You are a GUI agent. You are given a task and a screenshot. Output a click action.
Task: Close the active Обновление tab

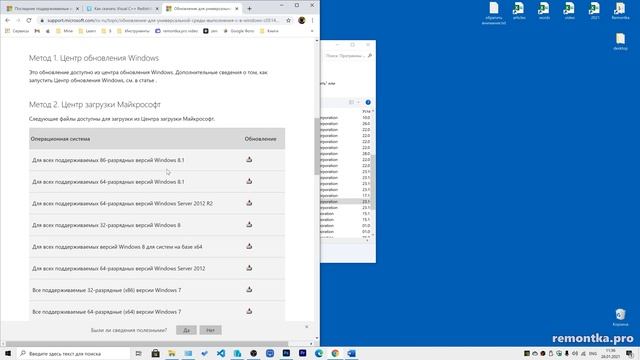[237, 9]
